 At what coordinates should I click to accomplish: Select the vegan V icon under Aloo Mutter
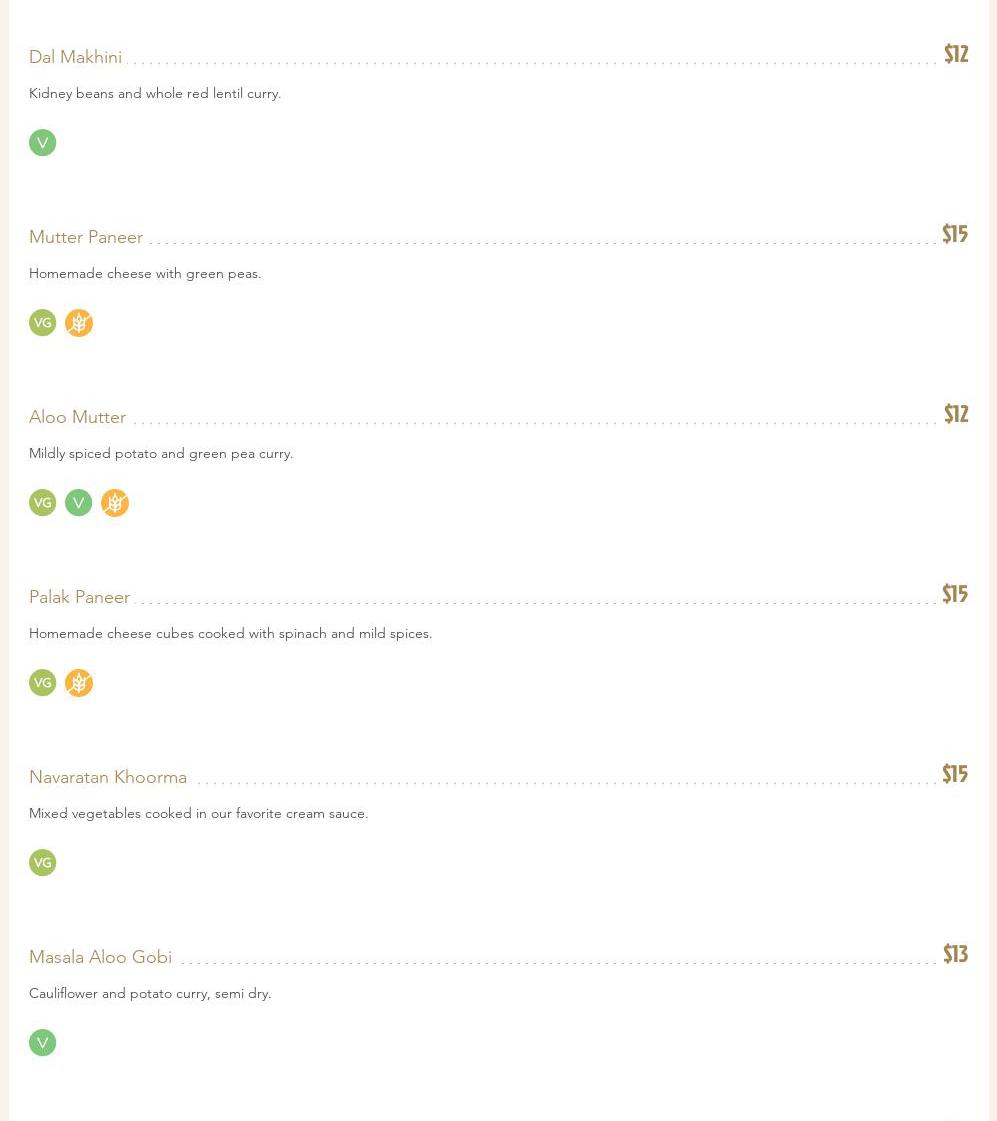point(79,503)
